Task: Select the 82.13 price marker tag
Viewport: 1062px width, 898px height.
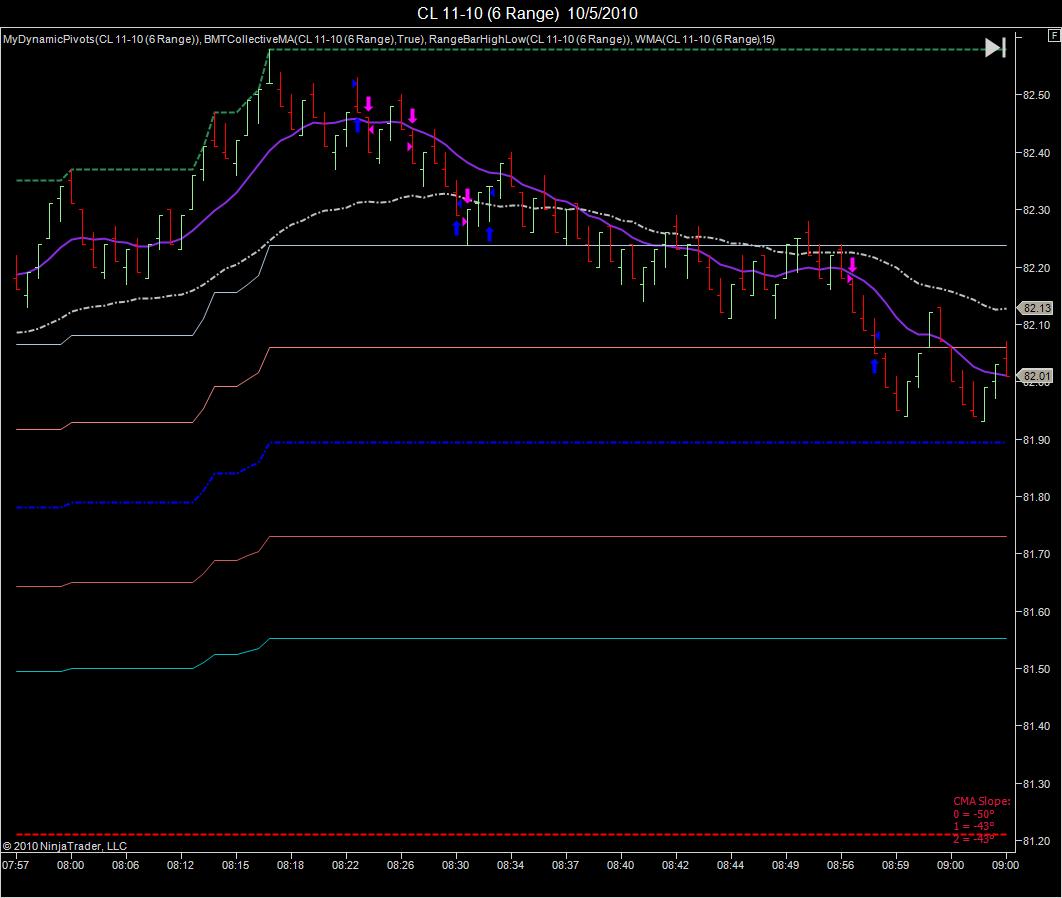Action: click(x=1036, y=308)
